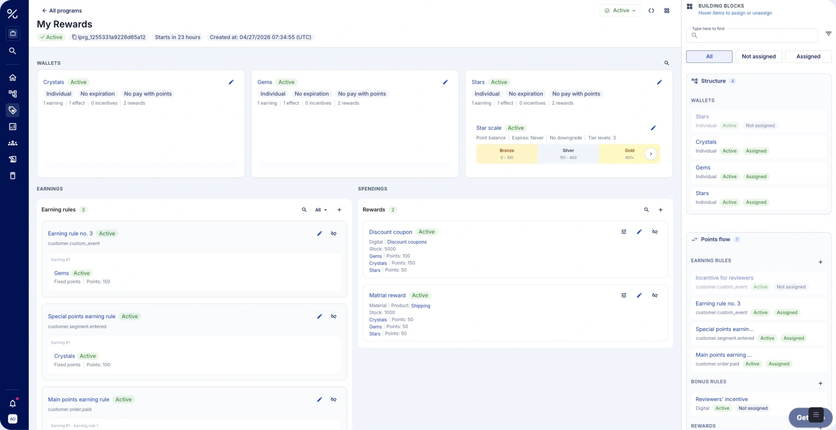Click the Silver tier segment

[x=568, y=153]
